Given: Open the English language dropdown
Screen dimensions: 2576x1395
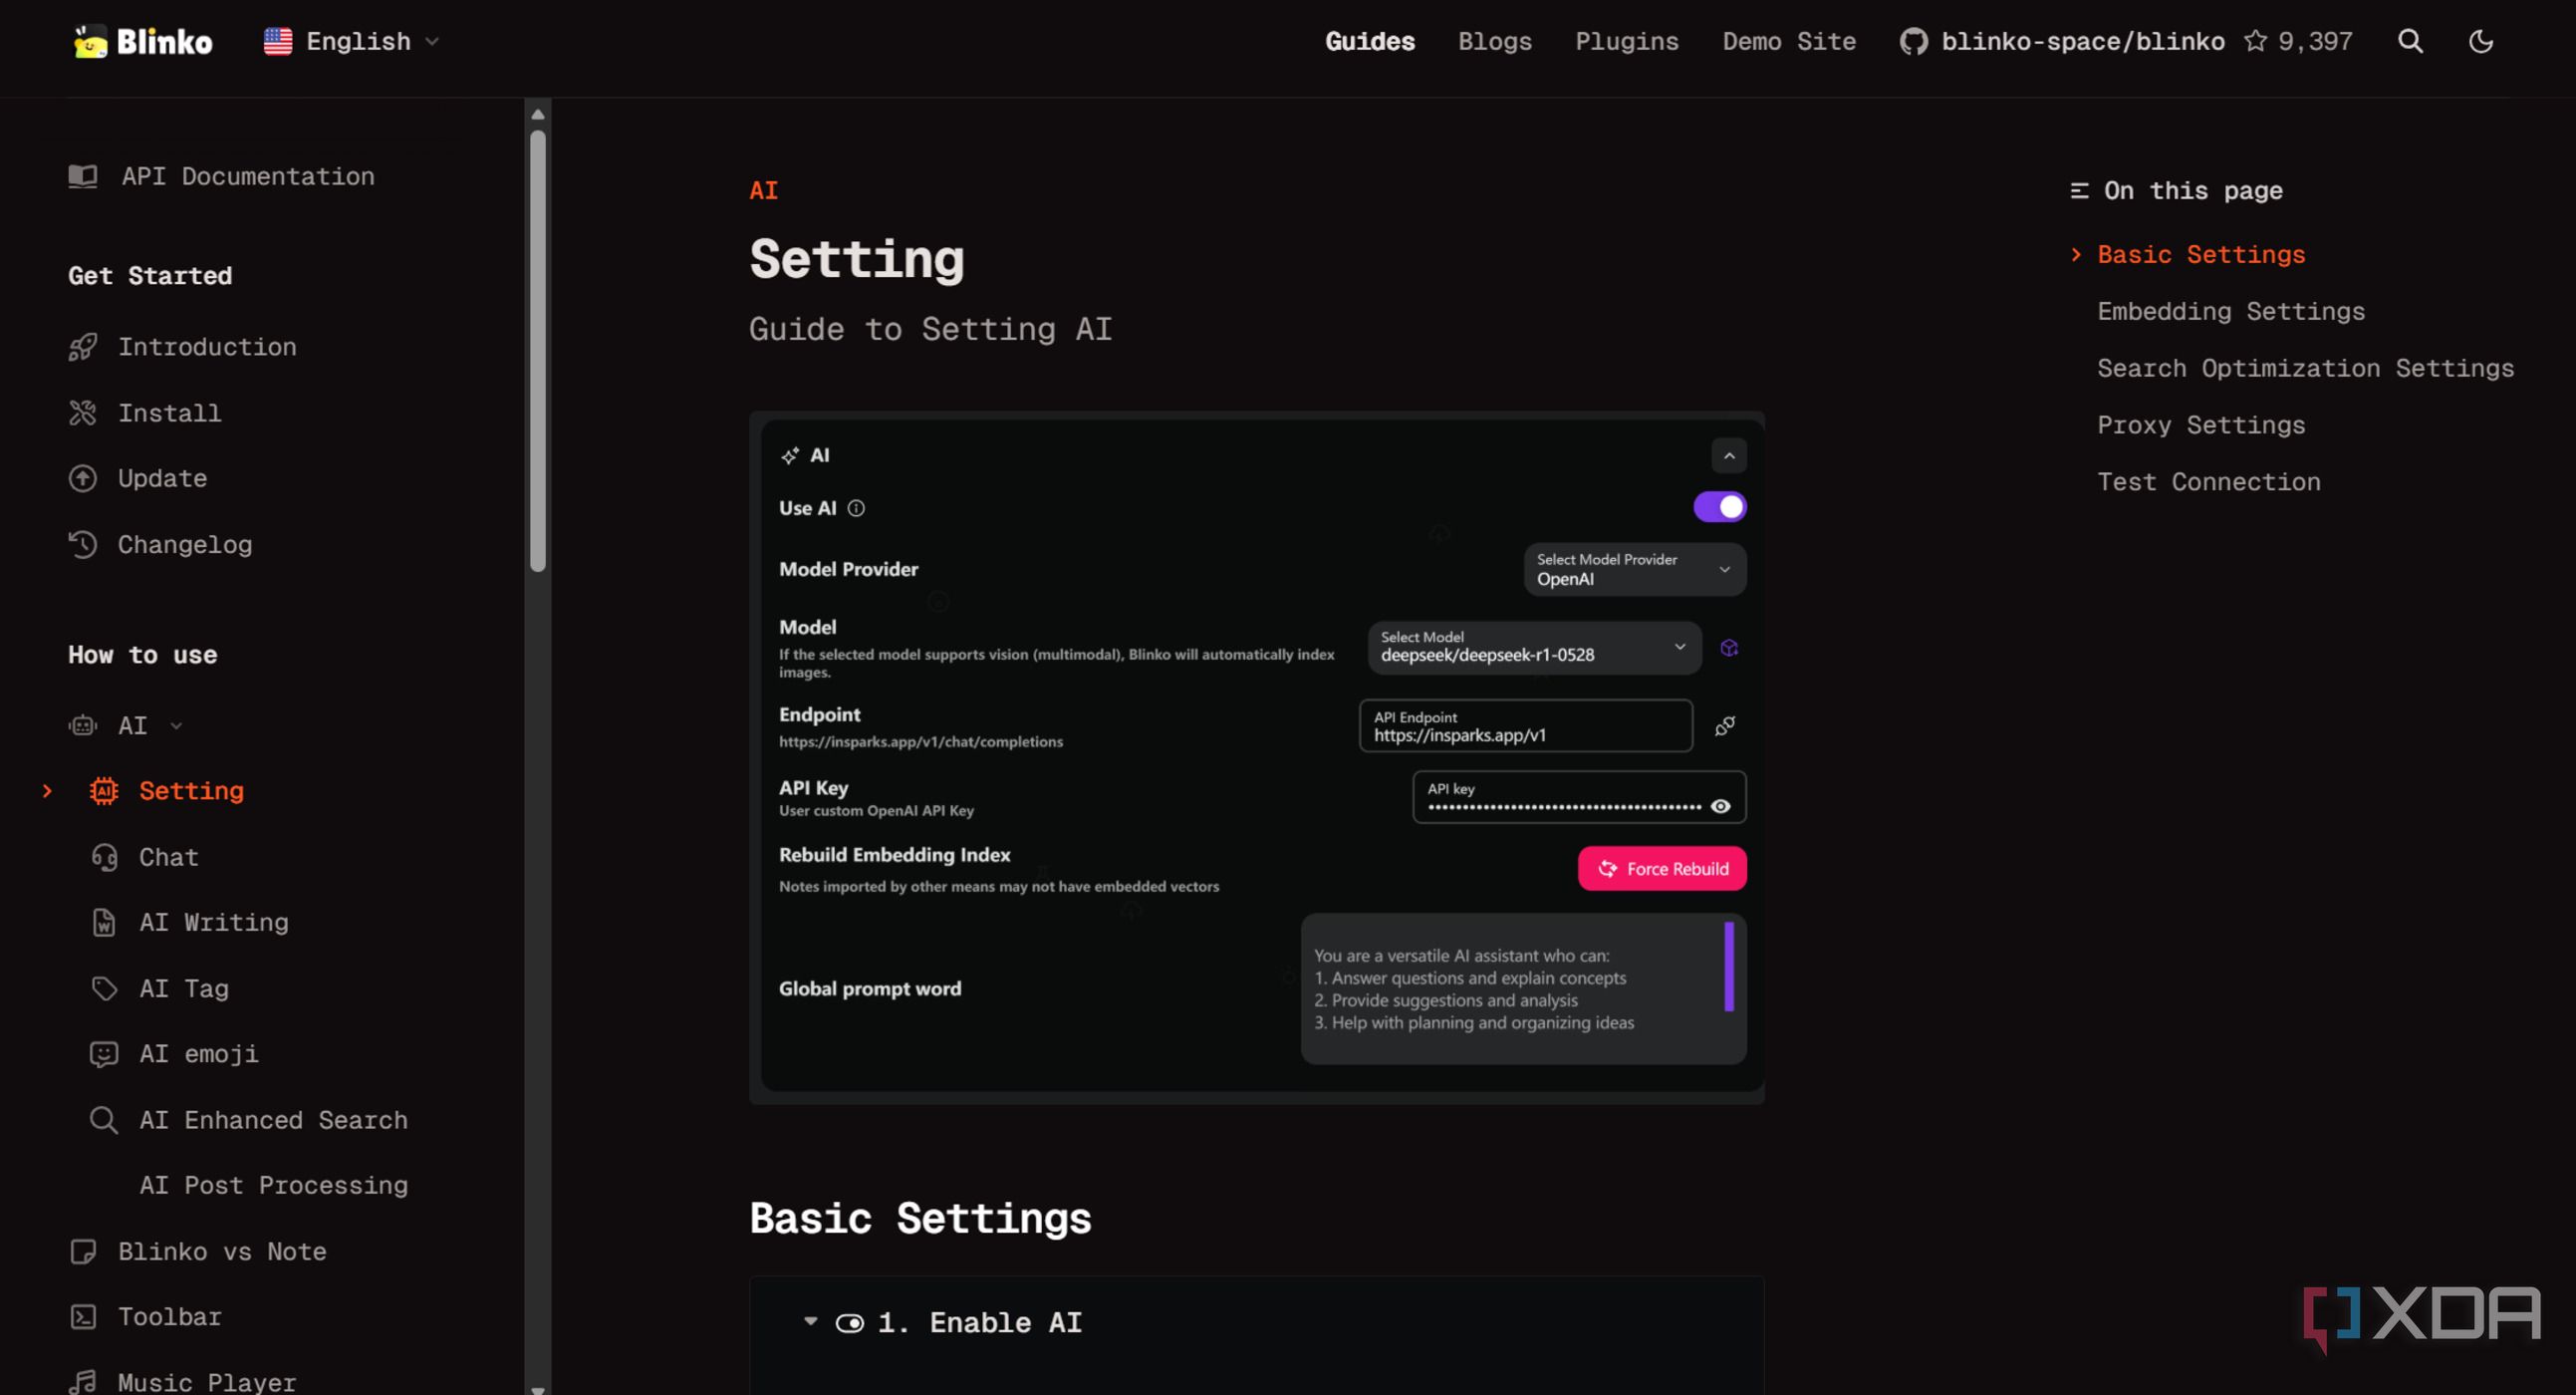Looking at the screenshot, I should tap(351, 41).
